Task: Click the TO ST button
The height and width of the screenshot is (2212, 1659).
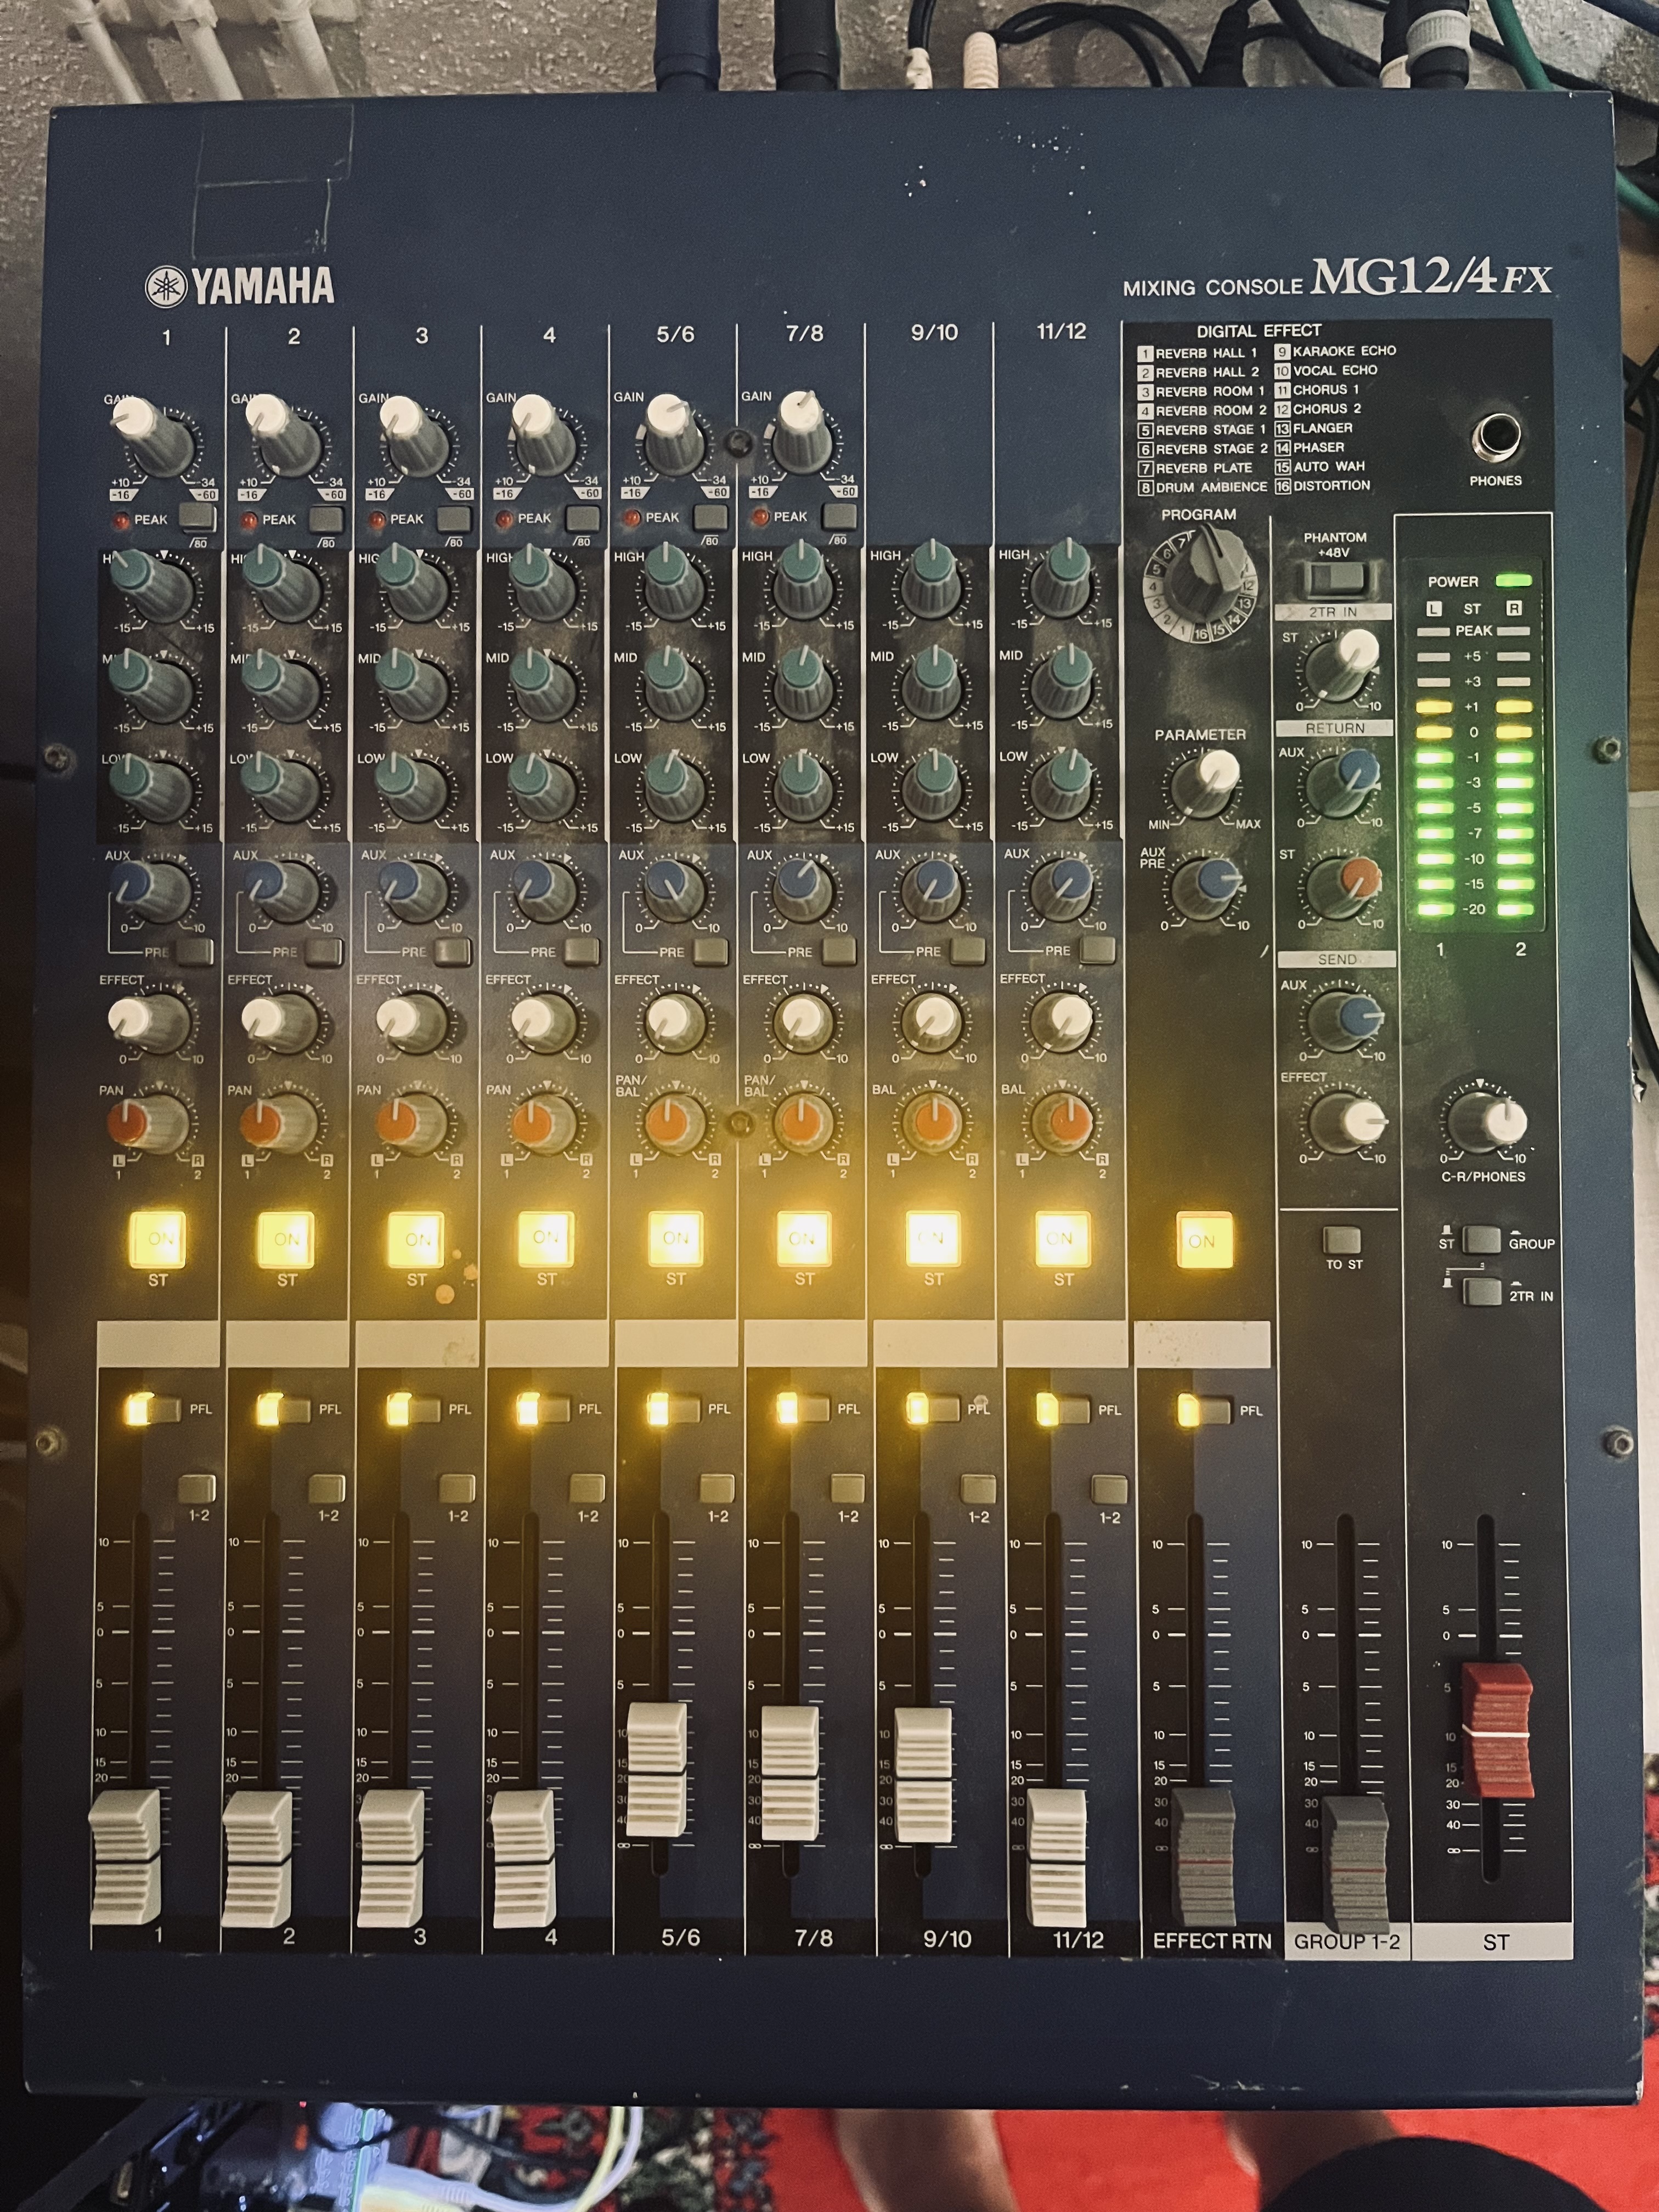Action: click(1342, 1240)
